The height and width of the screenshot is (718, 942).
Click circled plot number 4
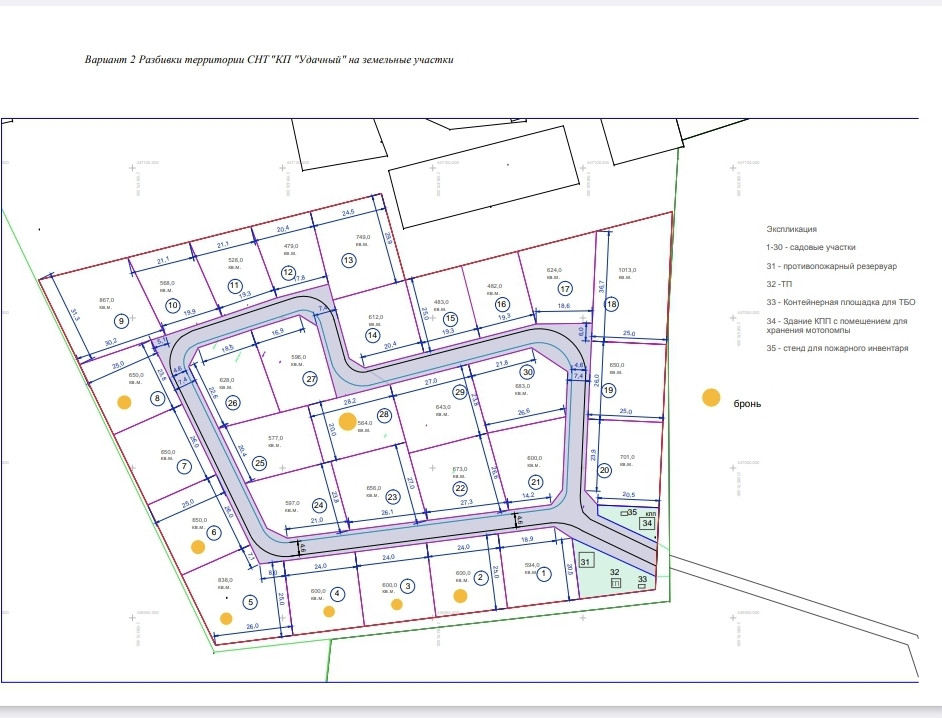click(337, 594)
